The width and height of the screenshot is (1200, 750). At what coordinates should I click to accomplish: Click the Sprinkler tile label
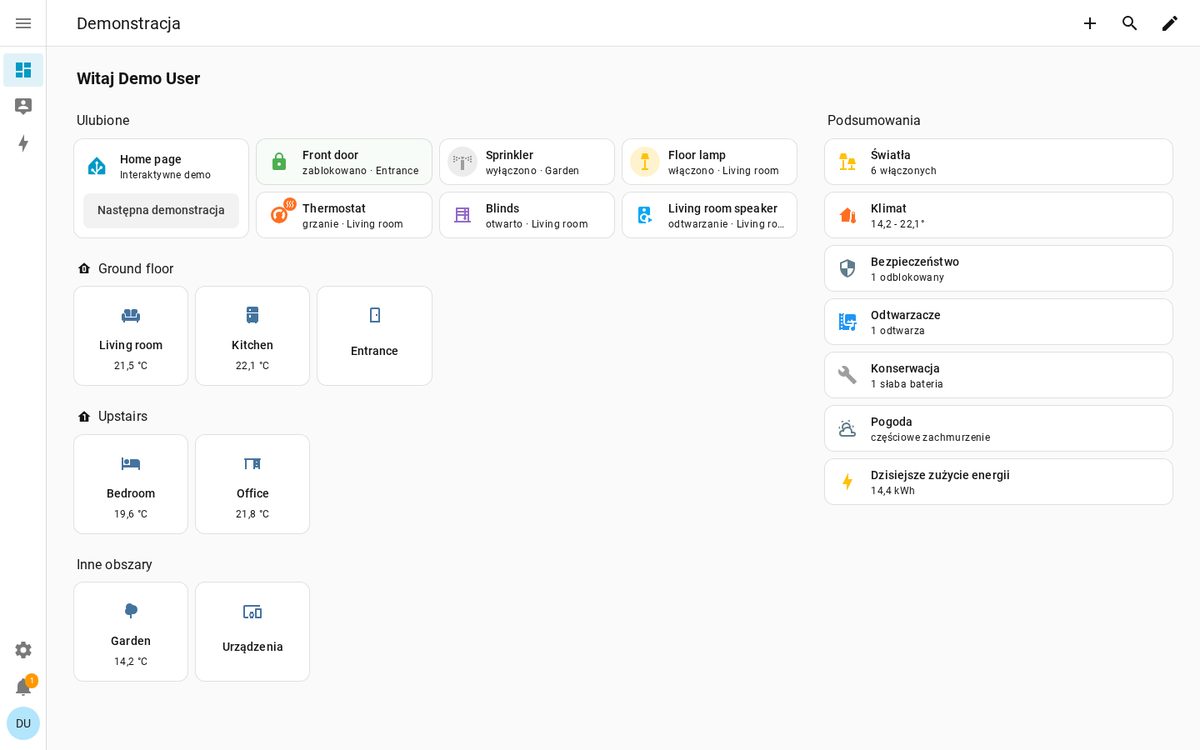click(510, 155)
